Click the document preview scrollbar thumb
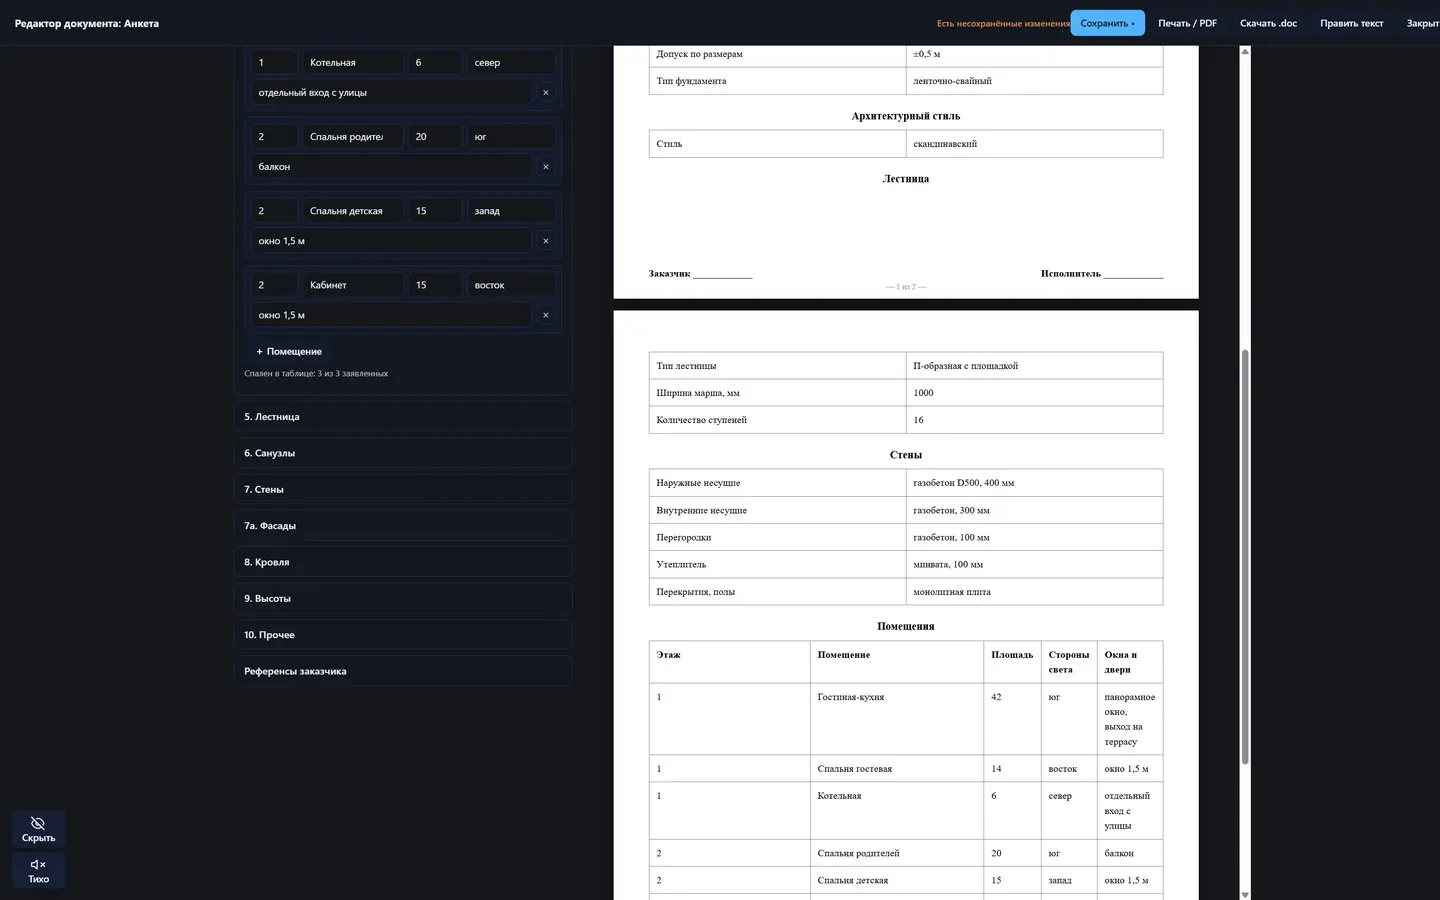The height and width of the screenshot is (900, 1440). click(1245, 557)
